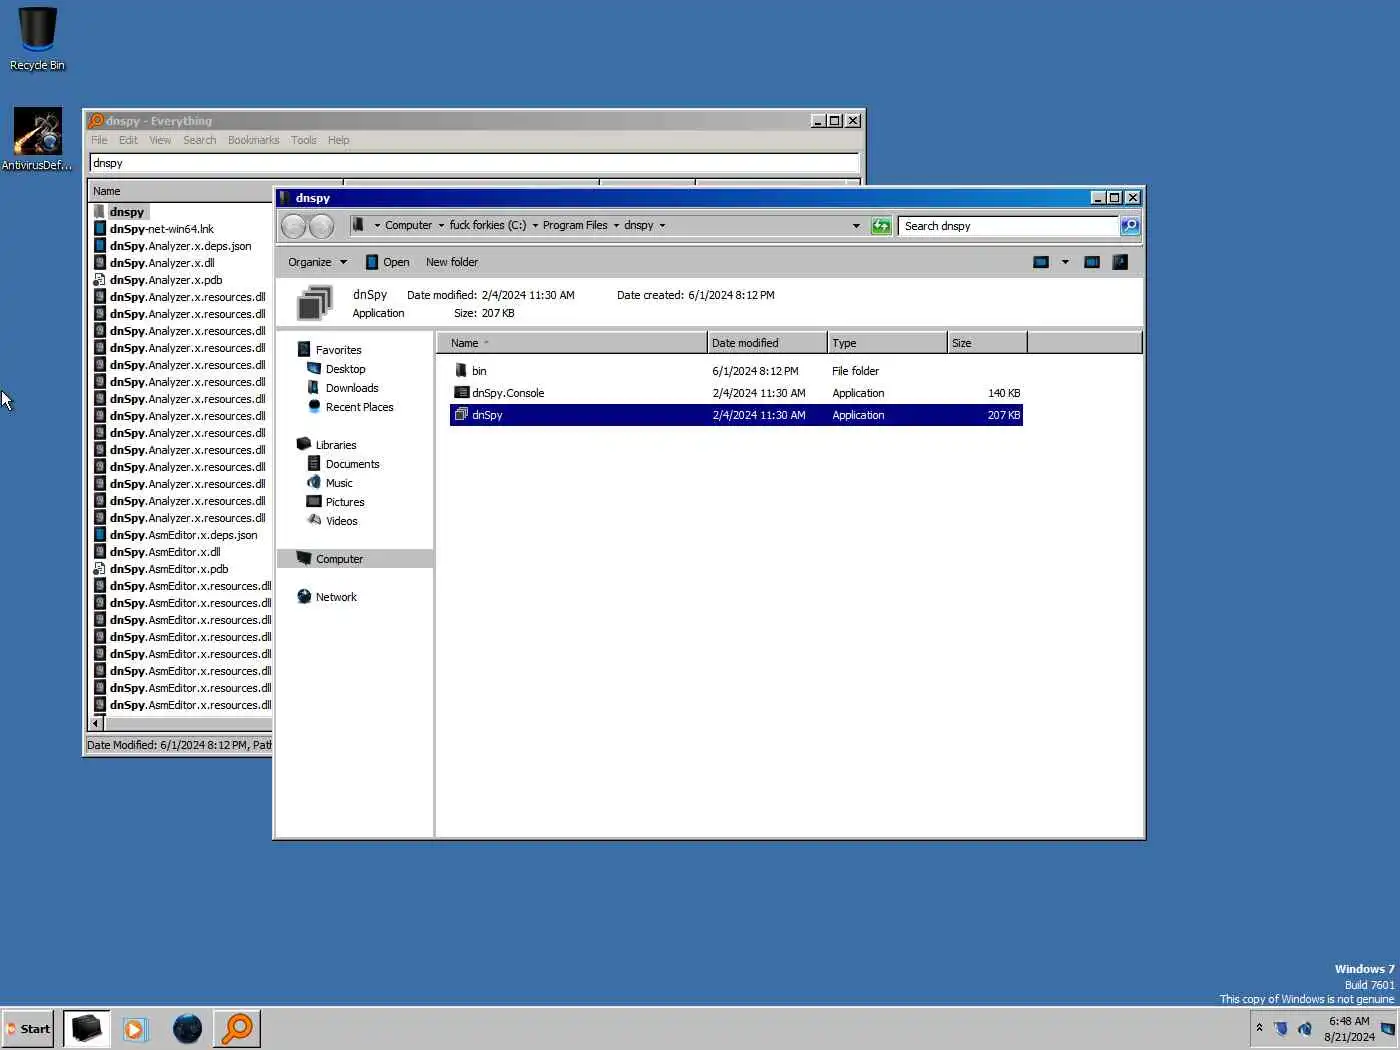
Task: Click Everything horizontal scrollbar left arrow
Action: pyautogui.click(x=96, y=723)
